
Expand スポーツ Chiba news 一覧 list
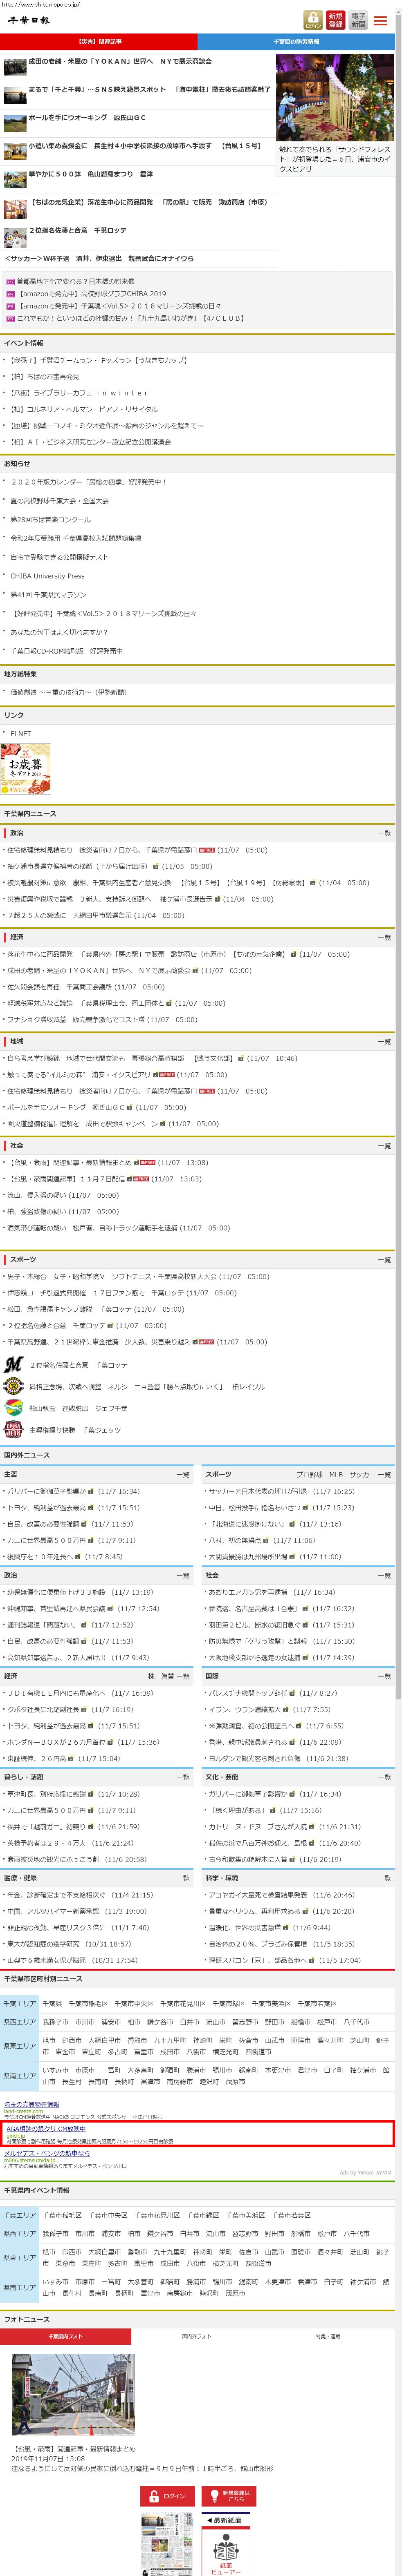(384, 1259)
